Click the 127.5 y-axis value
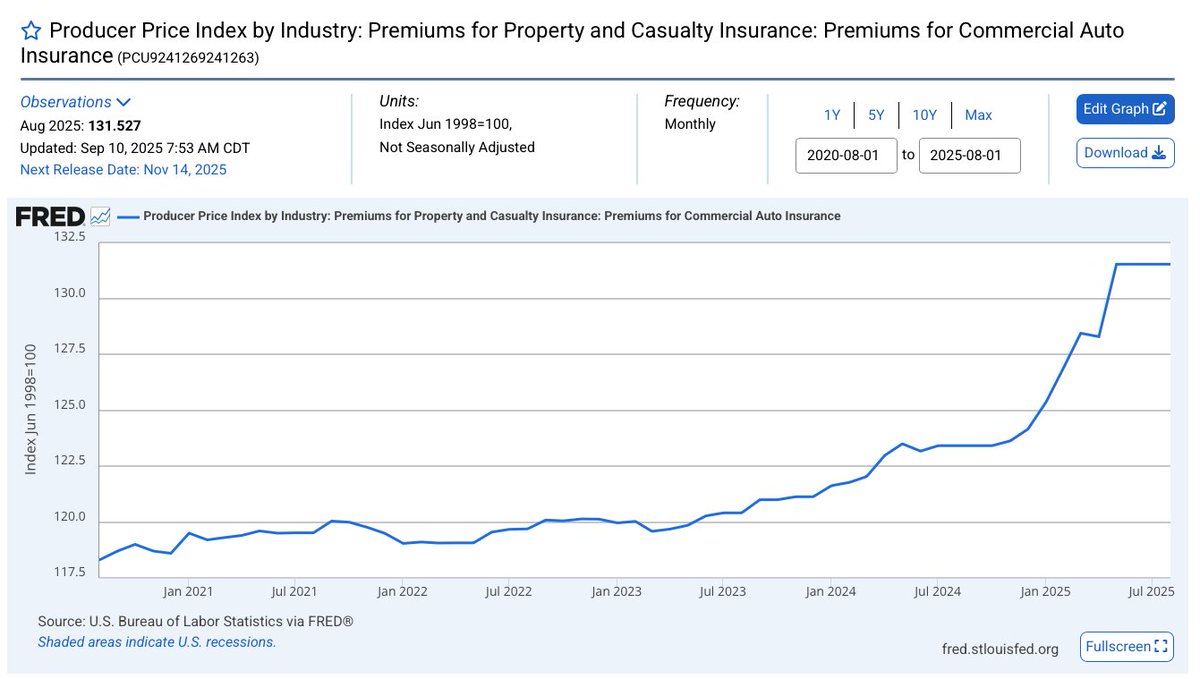1200x679 pixels. [x=68, y=350]
